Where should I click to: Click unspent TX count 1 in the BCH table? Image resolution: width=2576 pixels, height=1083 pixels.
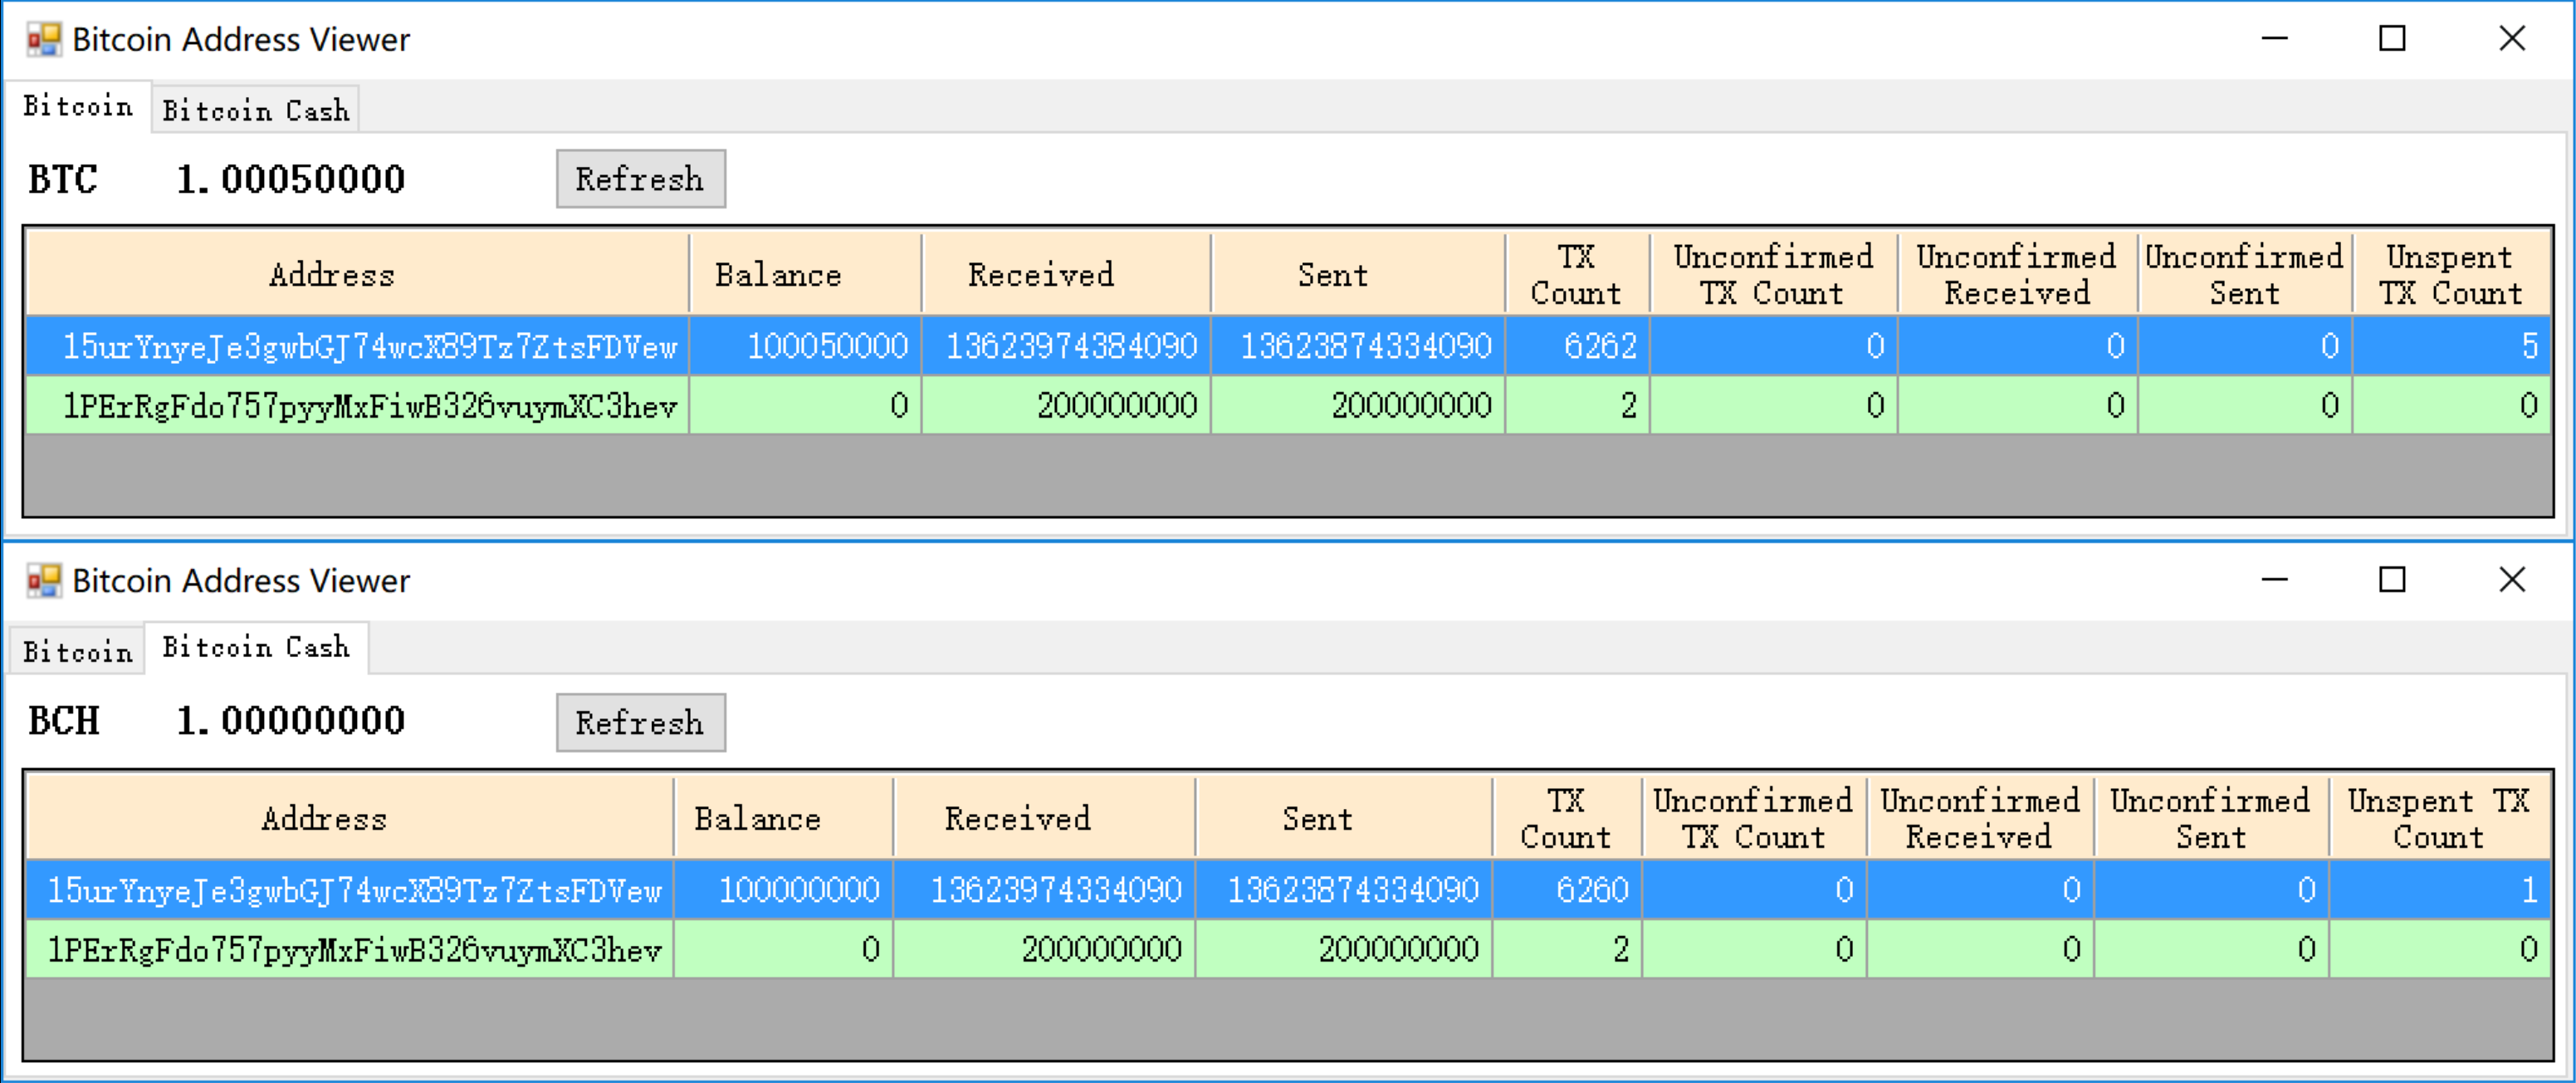pos(2440,890)
